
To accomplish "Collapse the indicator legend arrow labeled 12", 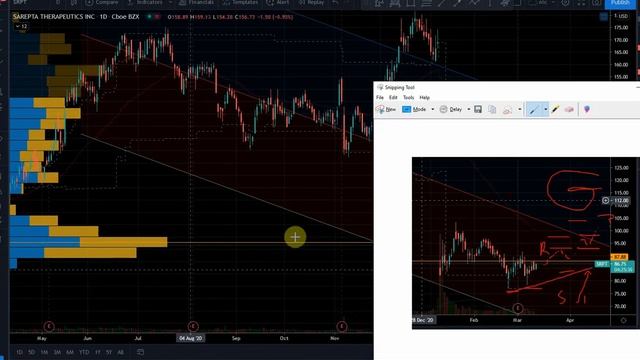I will tap(21, 27).
